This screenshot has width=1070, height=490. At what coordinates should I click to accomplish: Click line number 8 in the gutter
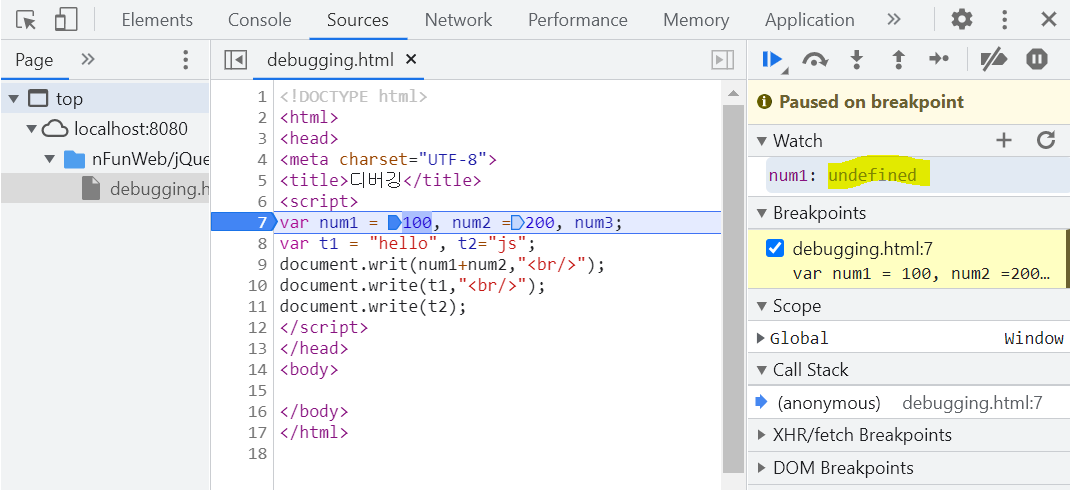(262, 244)
